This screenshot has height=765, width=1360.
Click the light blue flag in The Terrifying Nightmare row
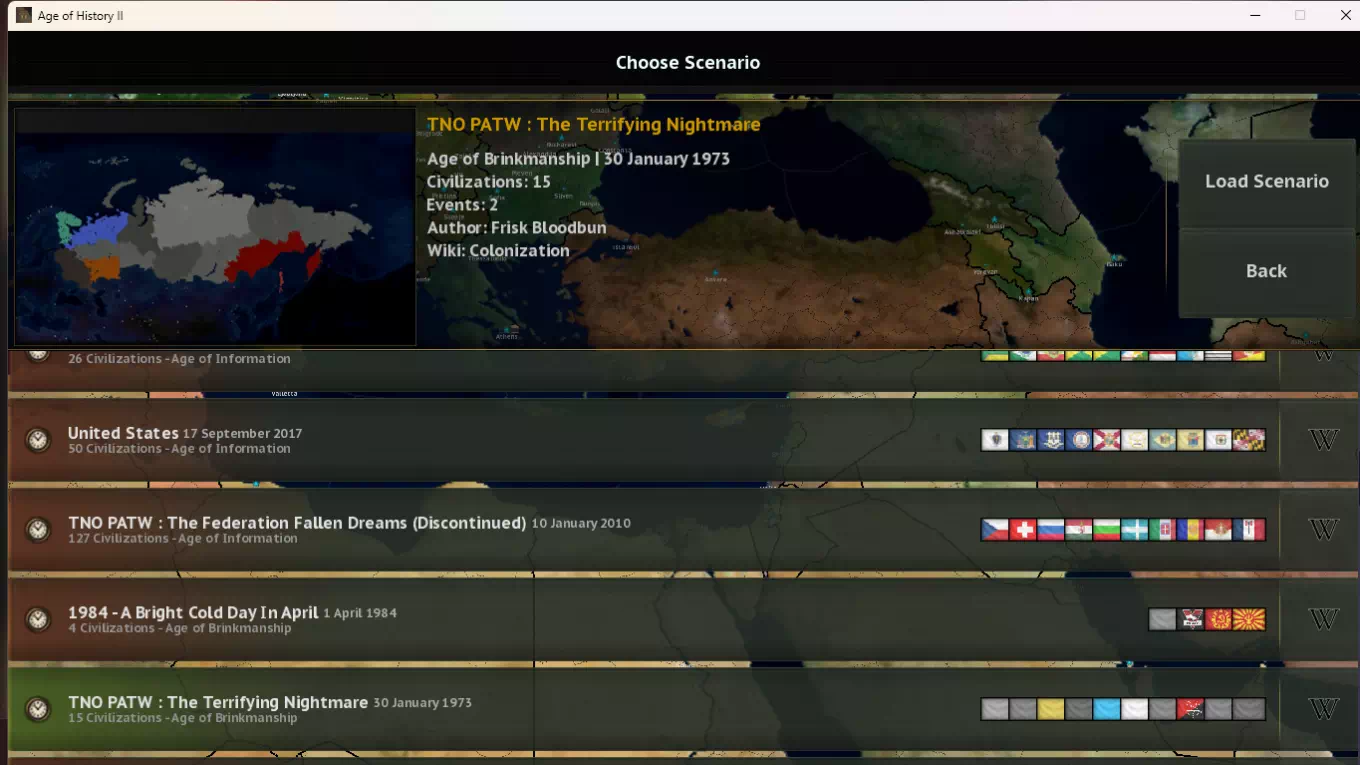coord(1107,709)
